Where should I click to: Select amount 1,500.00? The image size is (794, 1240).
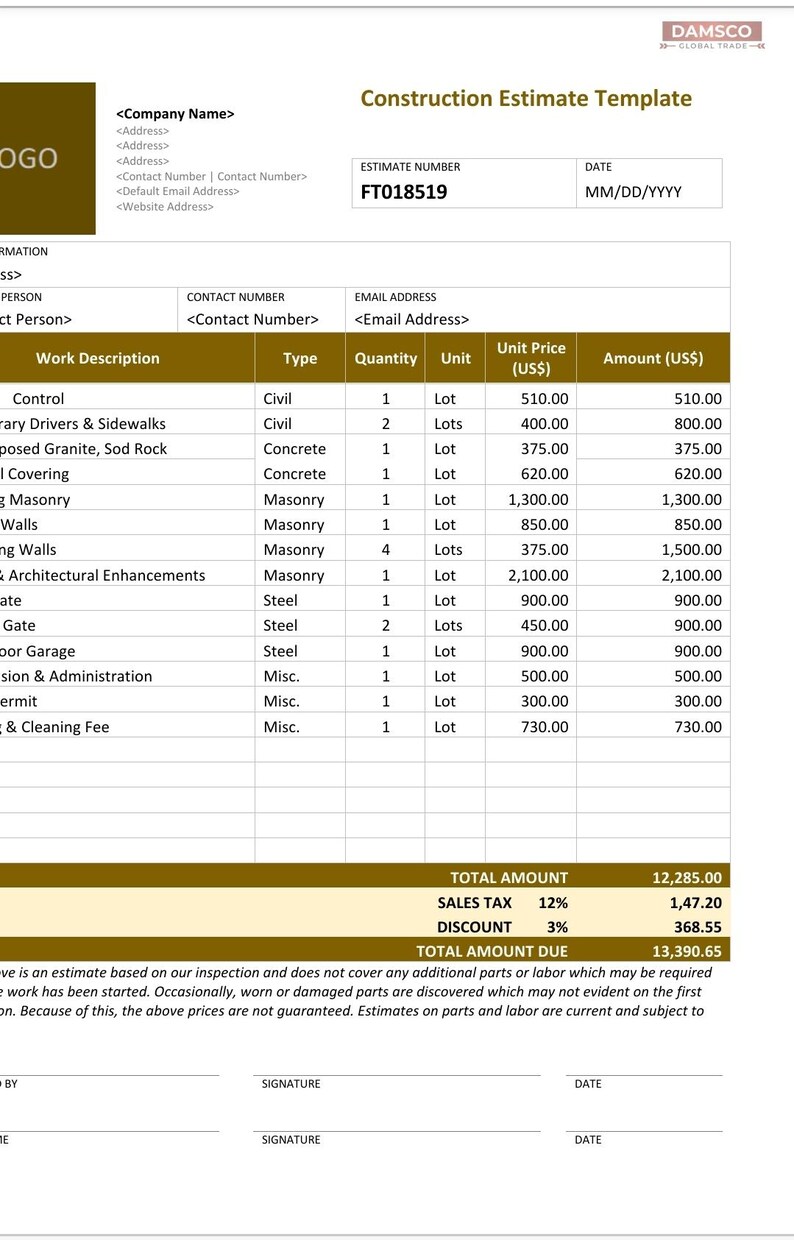pos(691,550)
